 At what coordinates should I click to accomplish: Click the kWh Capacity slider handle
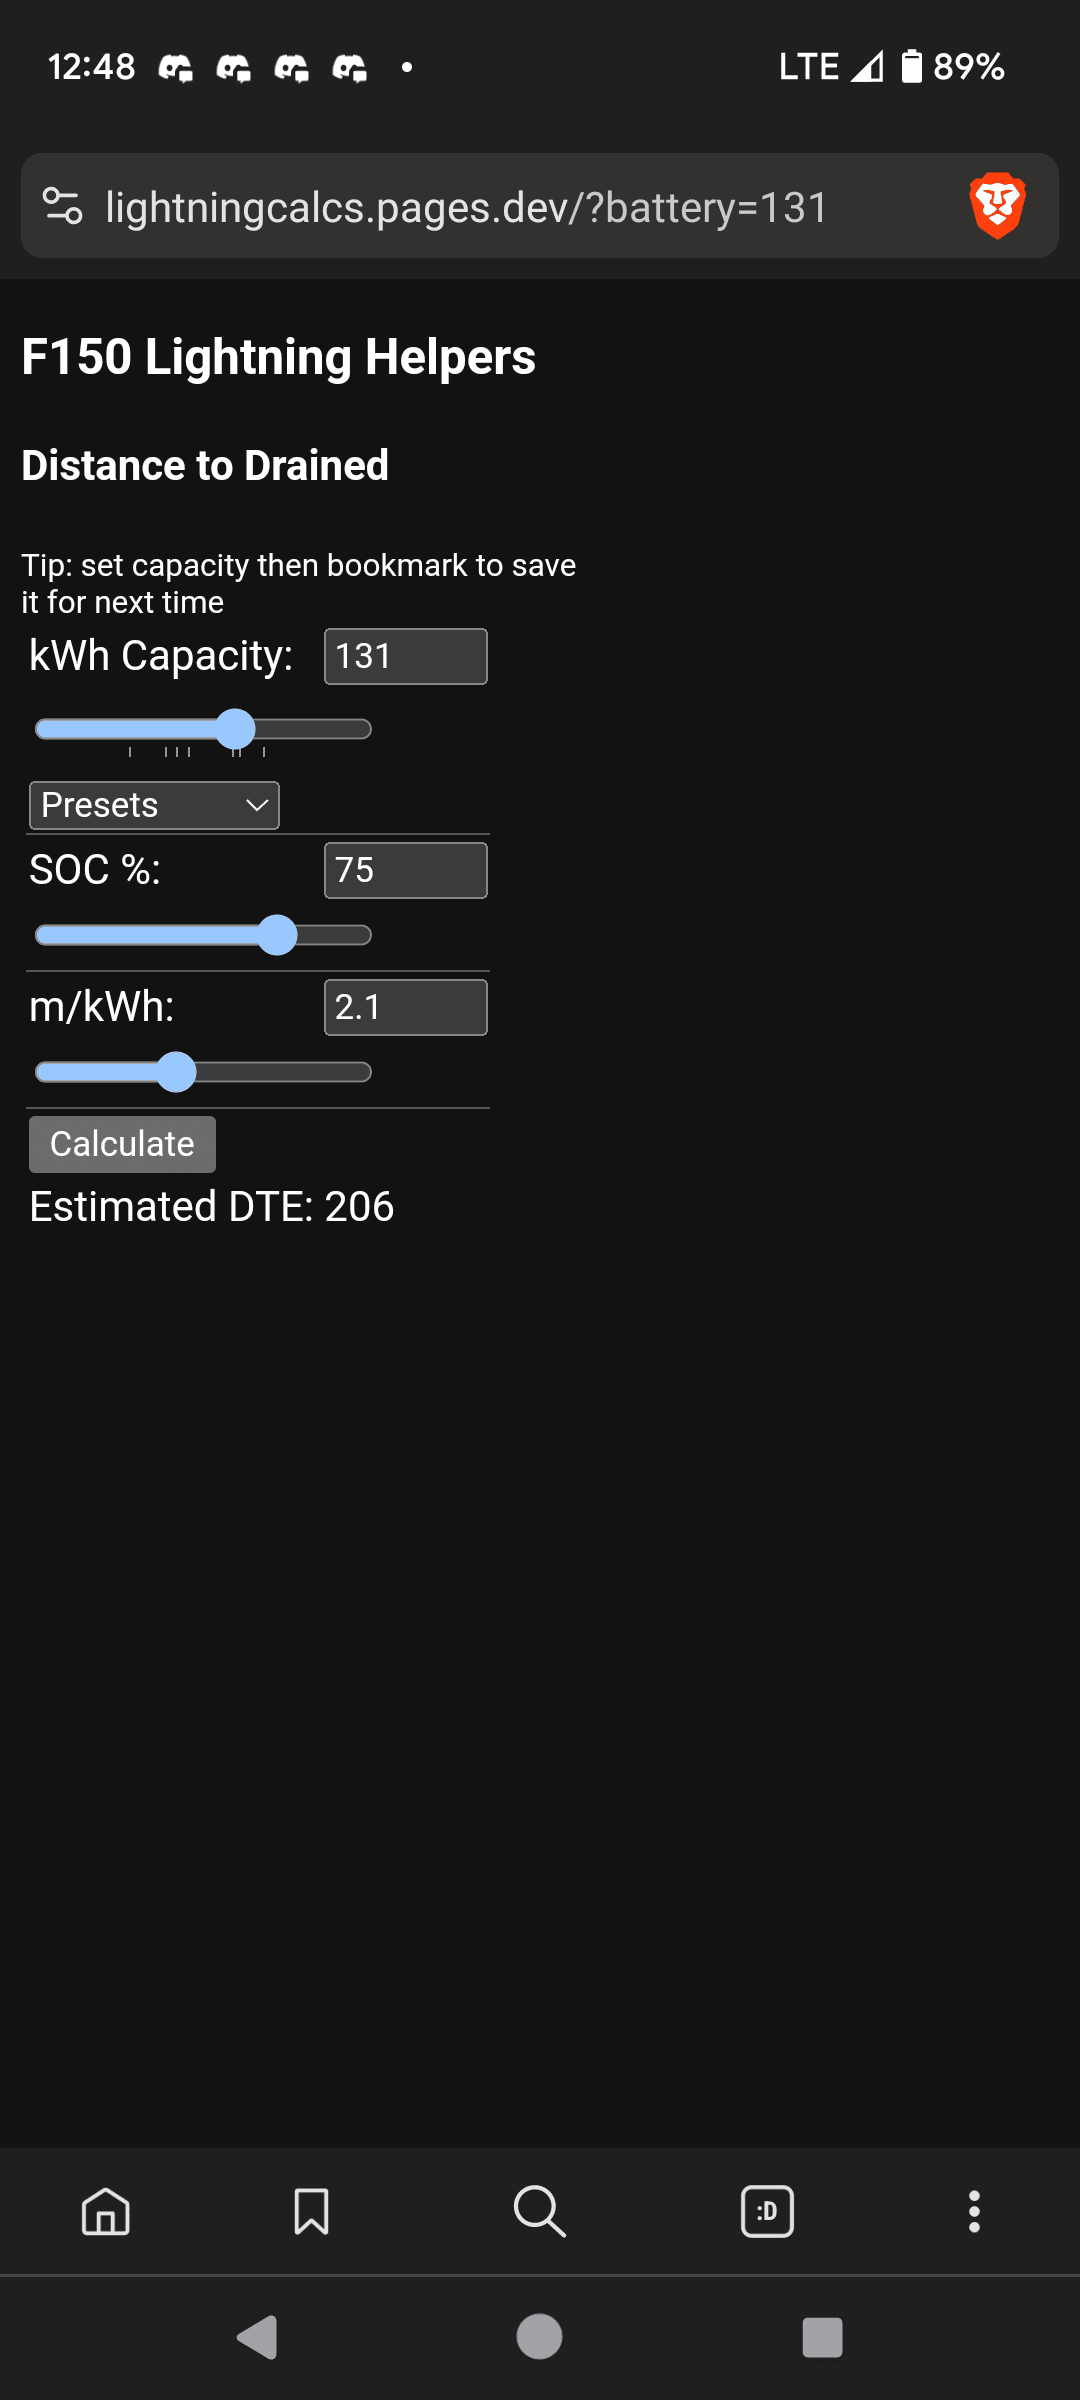pyautogui.click(x=236, y=729)
